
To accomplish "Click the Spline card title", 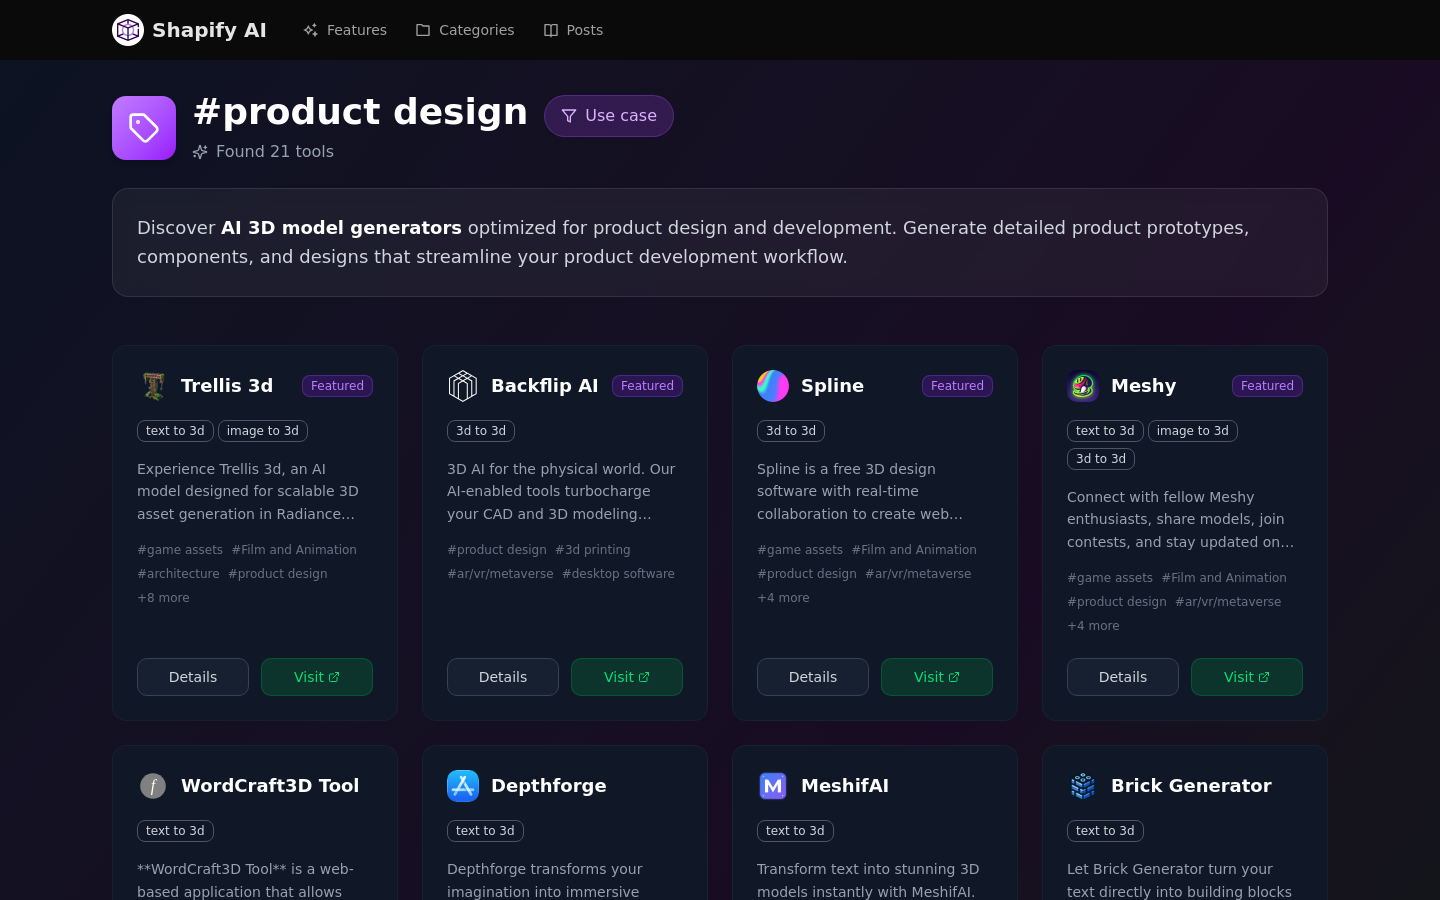I will [832, 386].
